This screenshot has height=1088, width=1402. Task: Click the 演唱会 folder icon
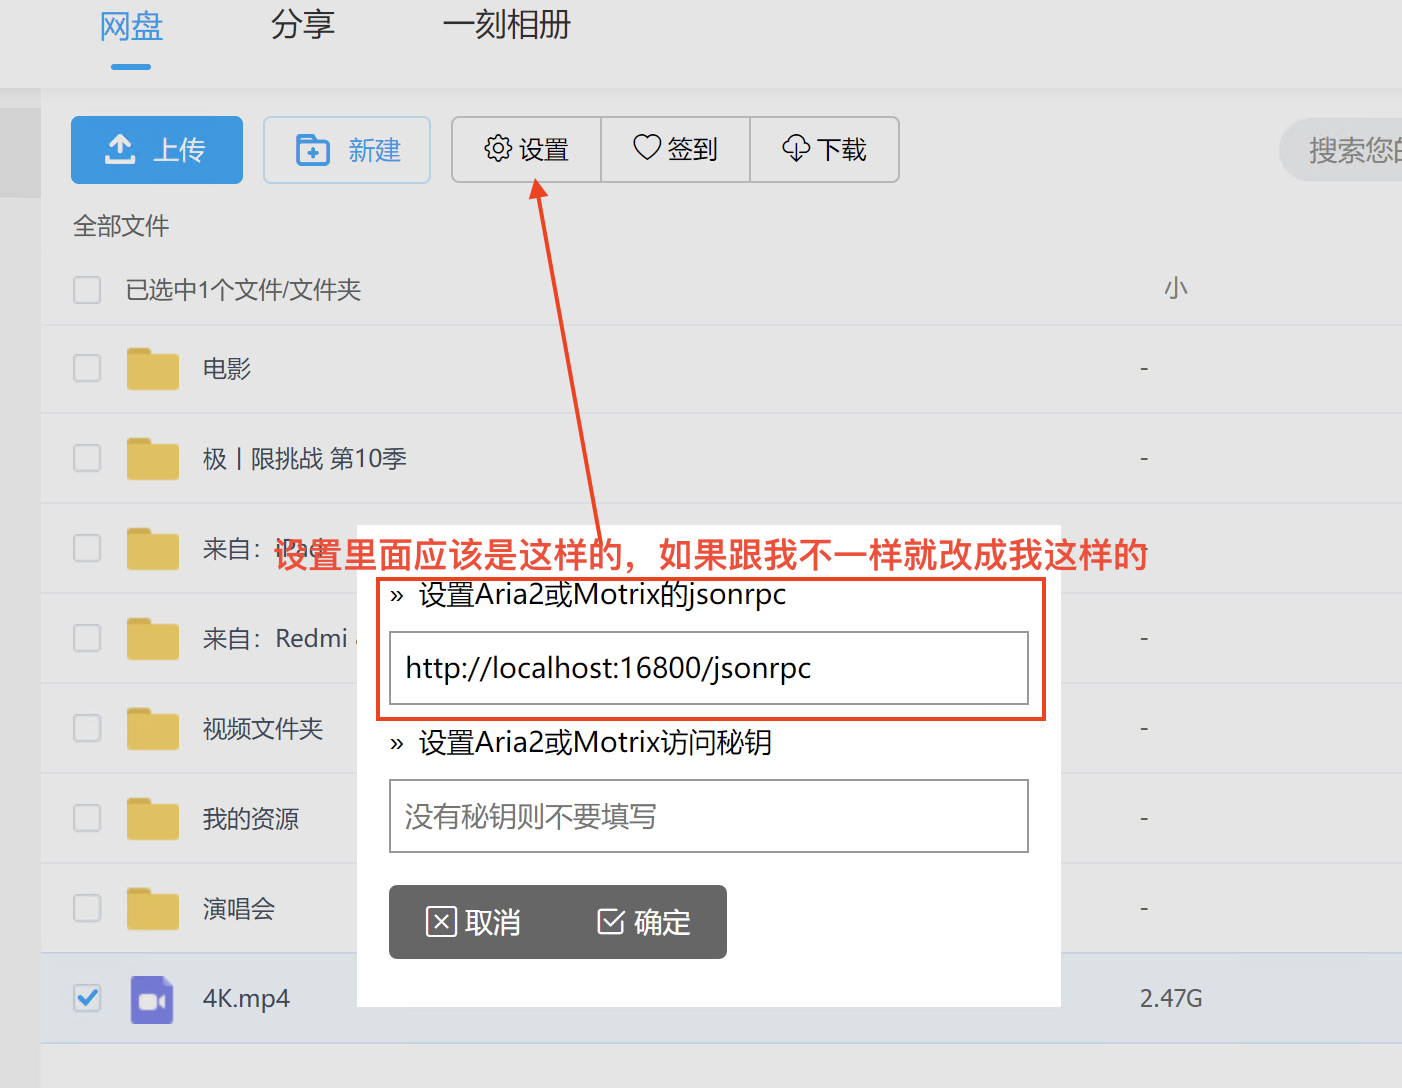153,908
